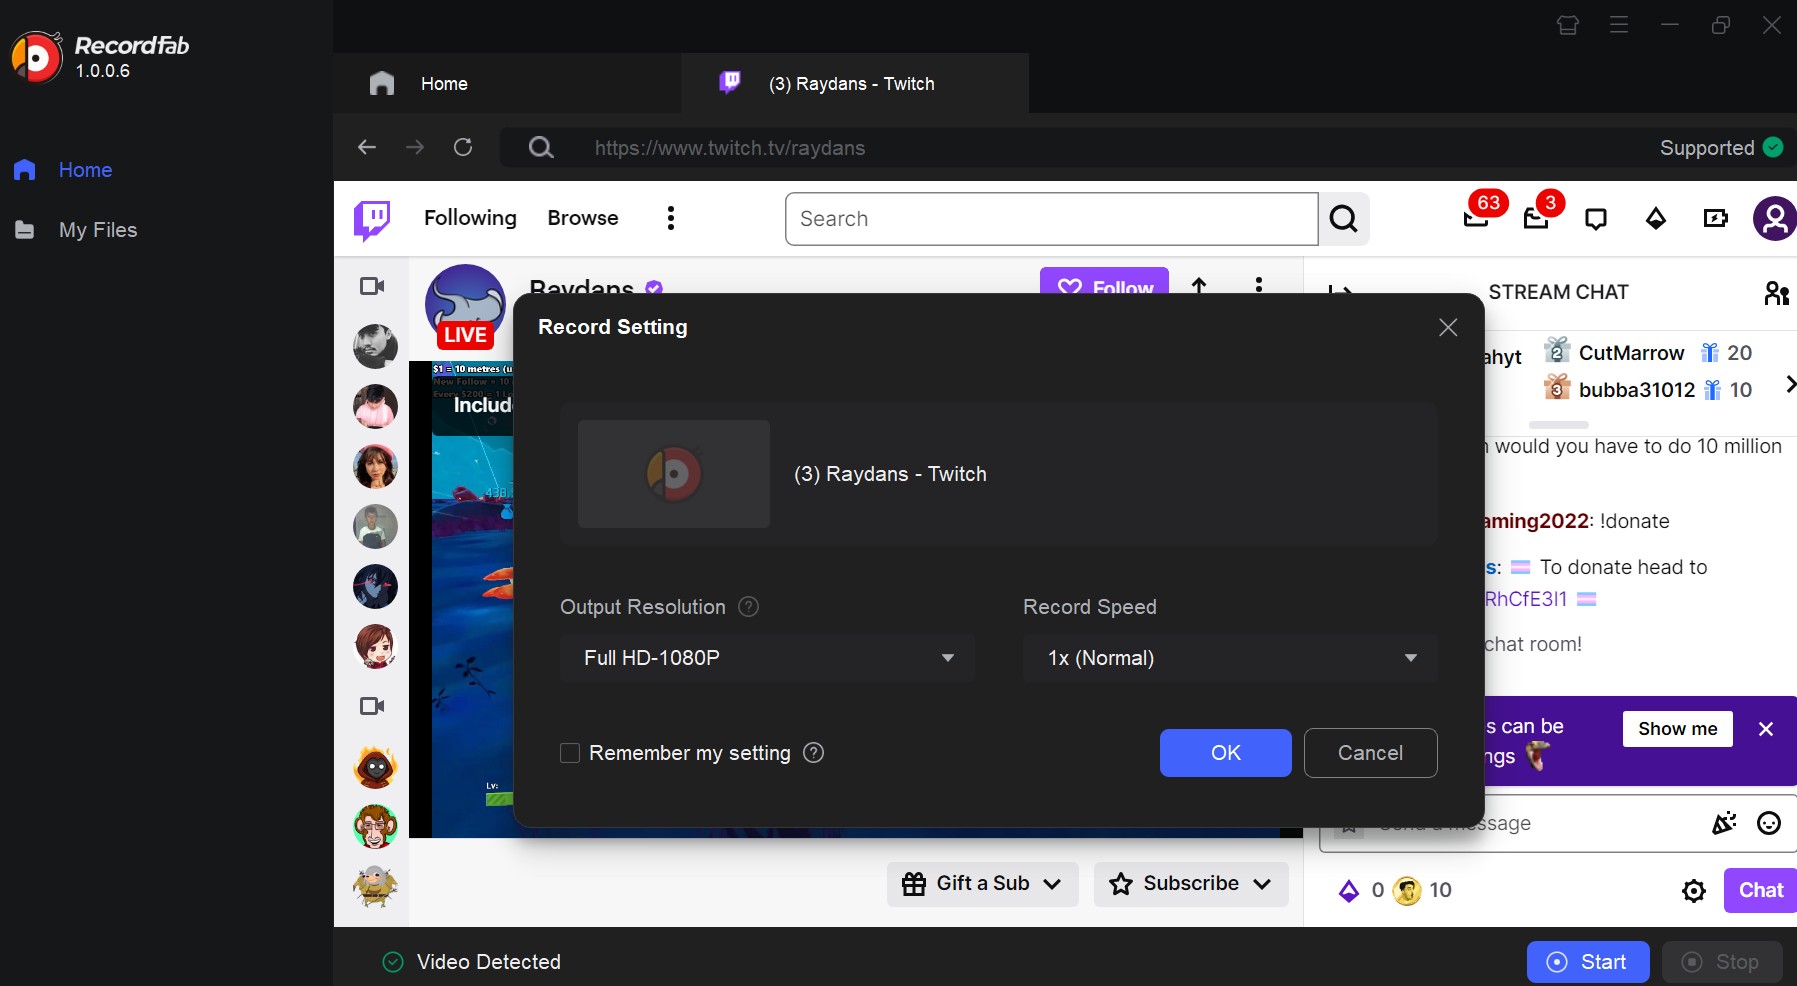Click the Show me button in chat banner
Screen dimensions: 1797x986
[1678, 729]
